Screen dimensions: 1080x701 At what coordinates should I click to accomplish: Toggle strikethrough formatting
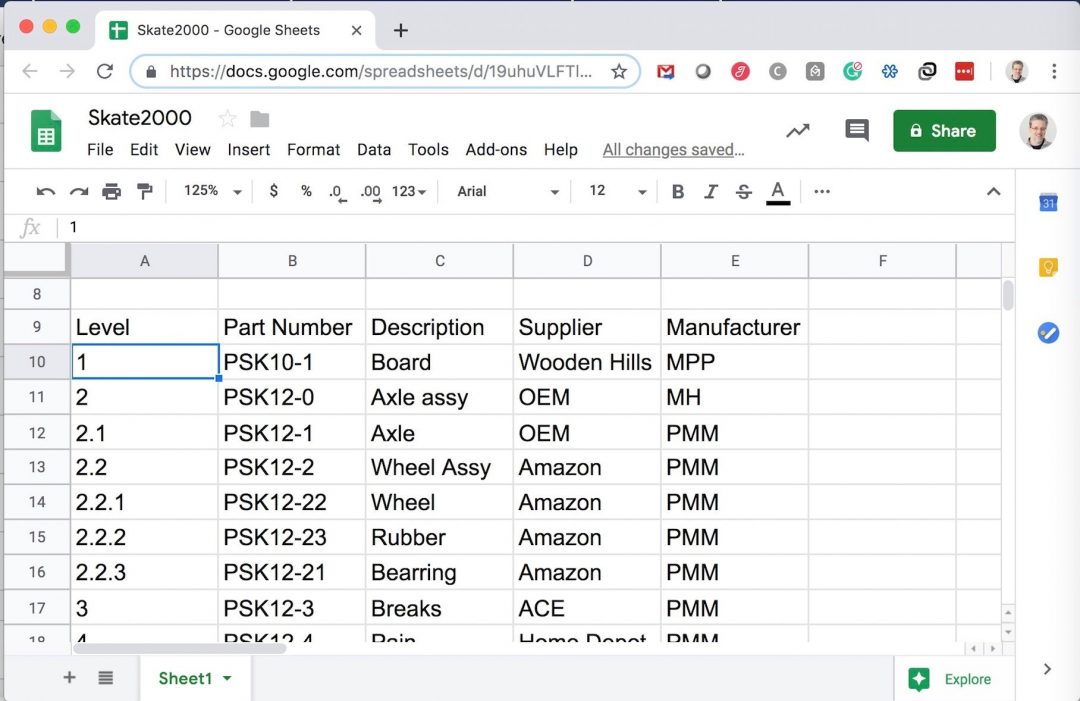tap(744, 191)
